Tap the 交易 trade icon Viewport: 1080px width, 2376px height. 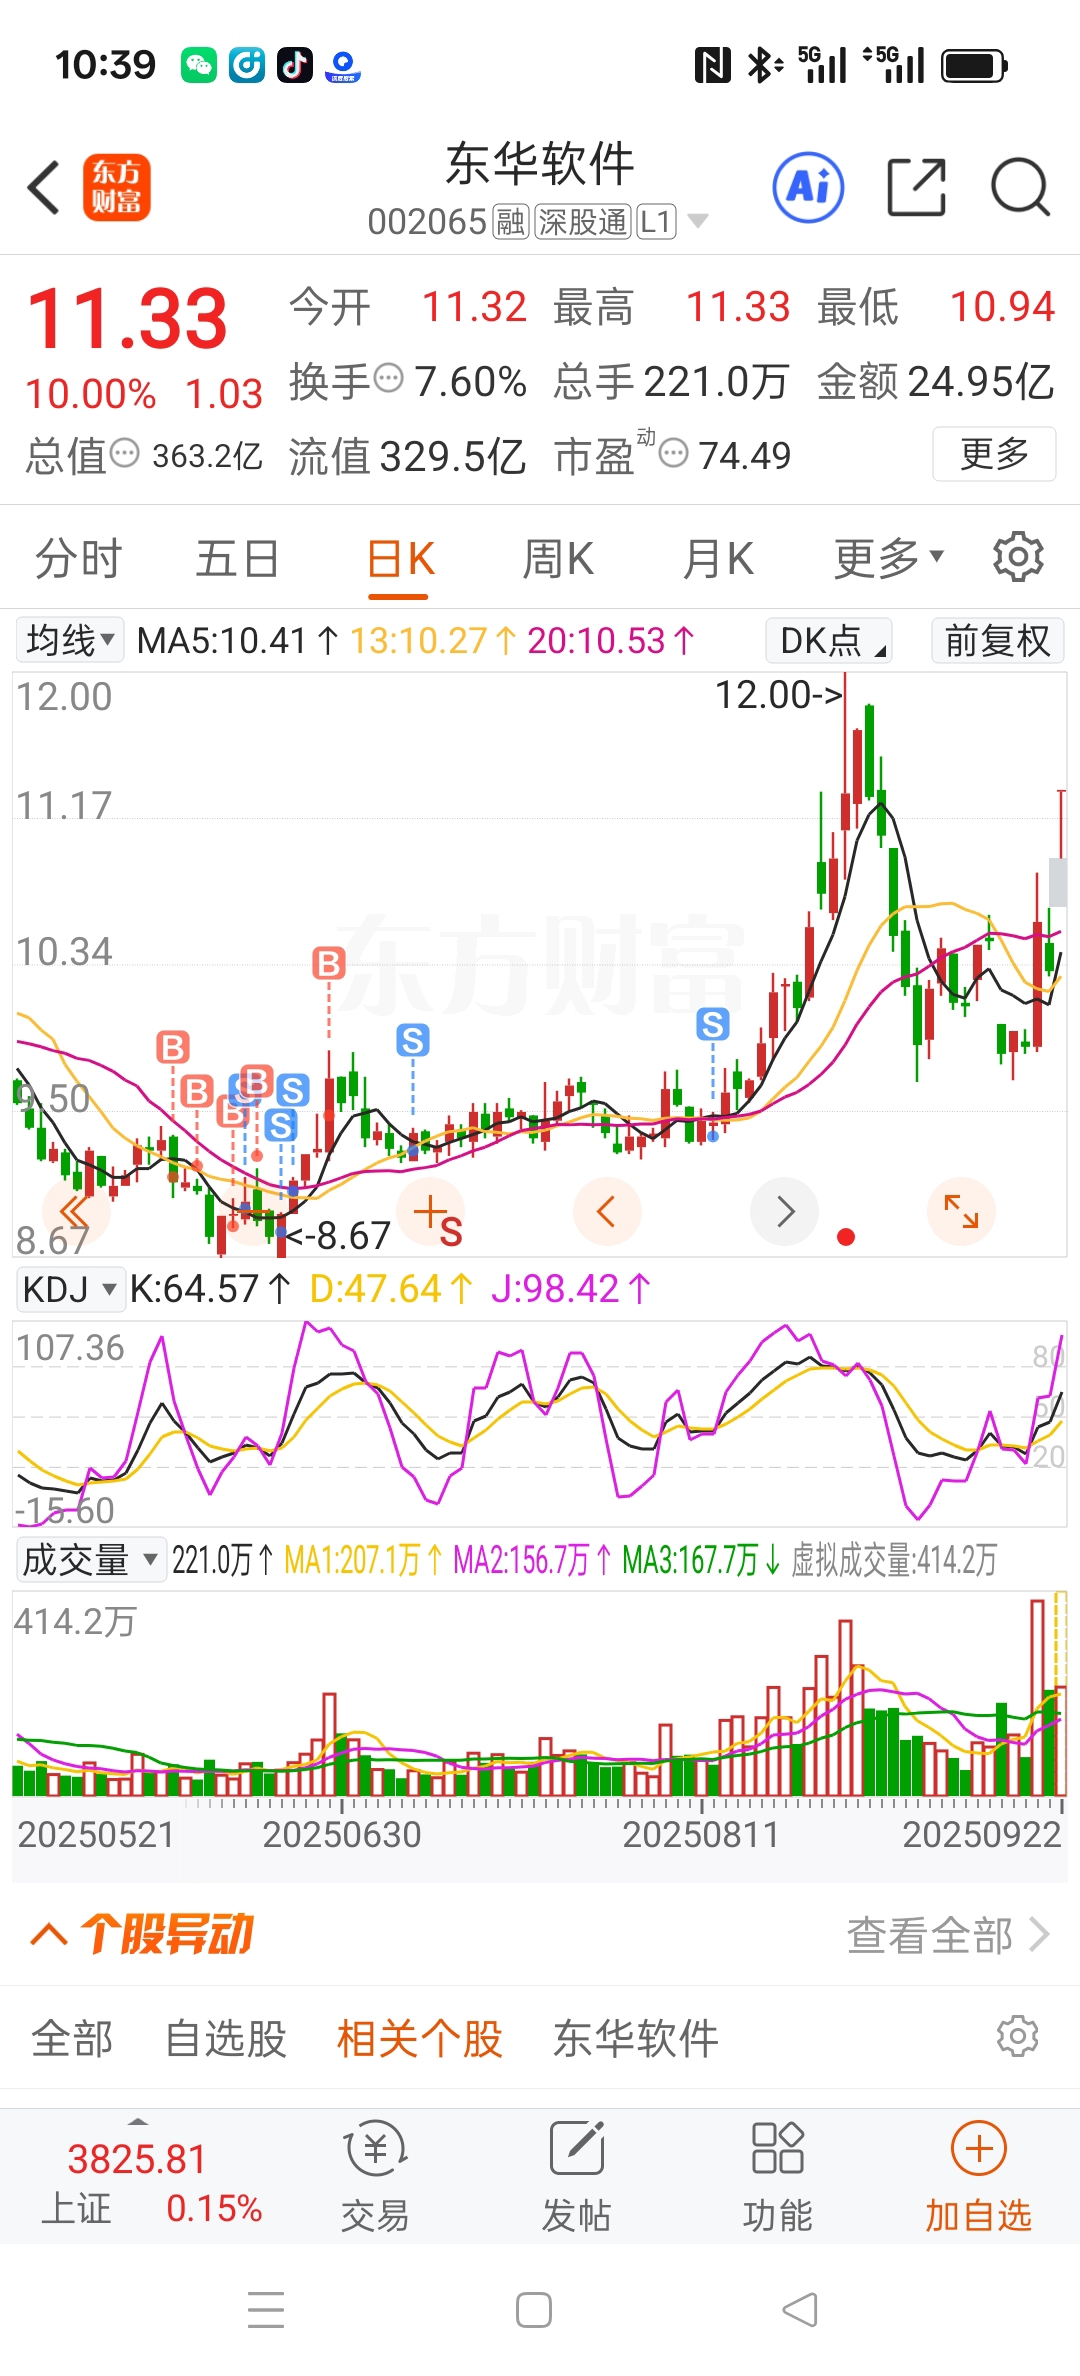click(375, 2176)
